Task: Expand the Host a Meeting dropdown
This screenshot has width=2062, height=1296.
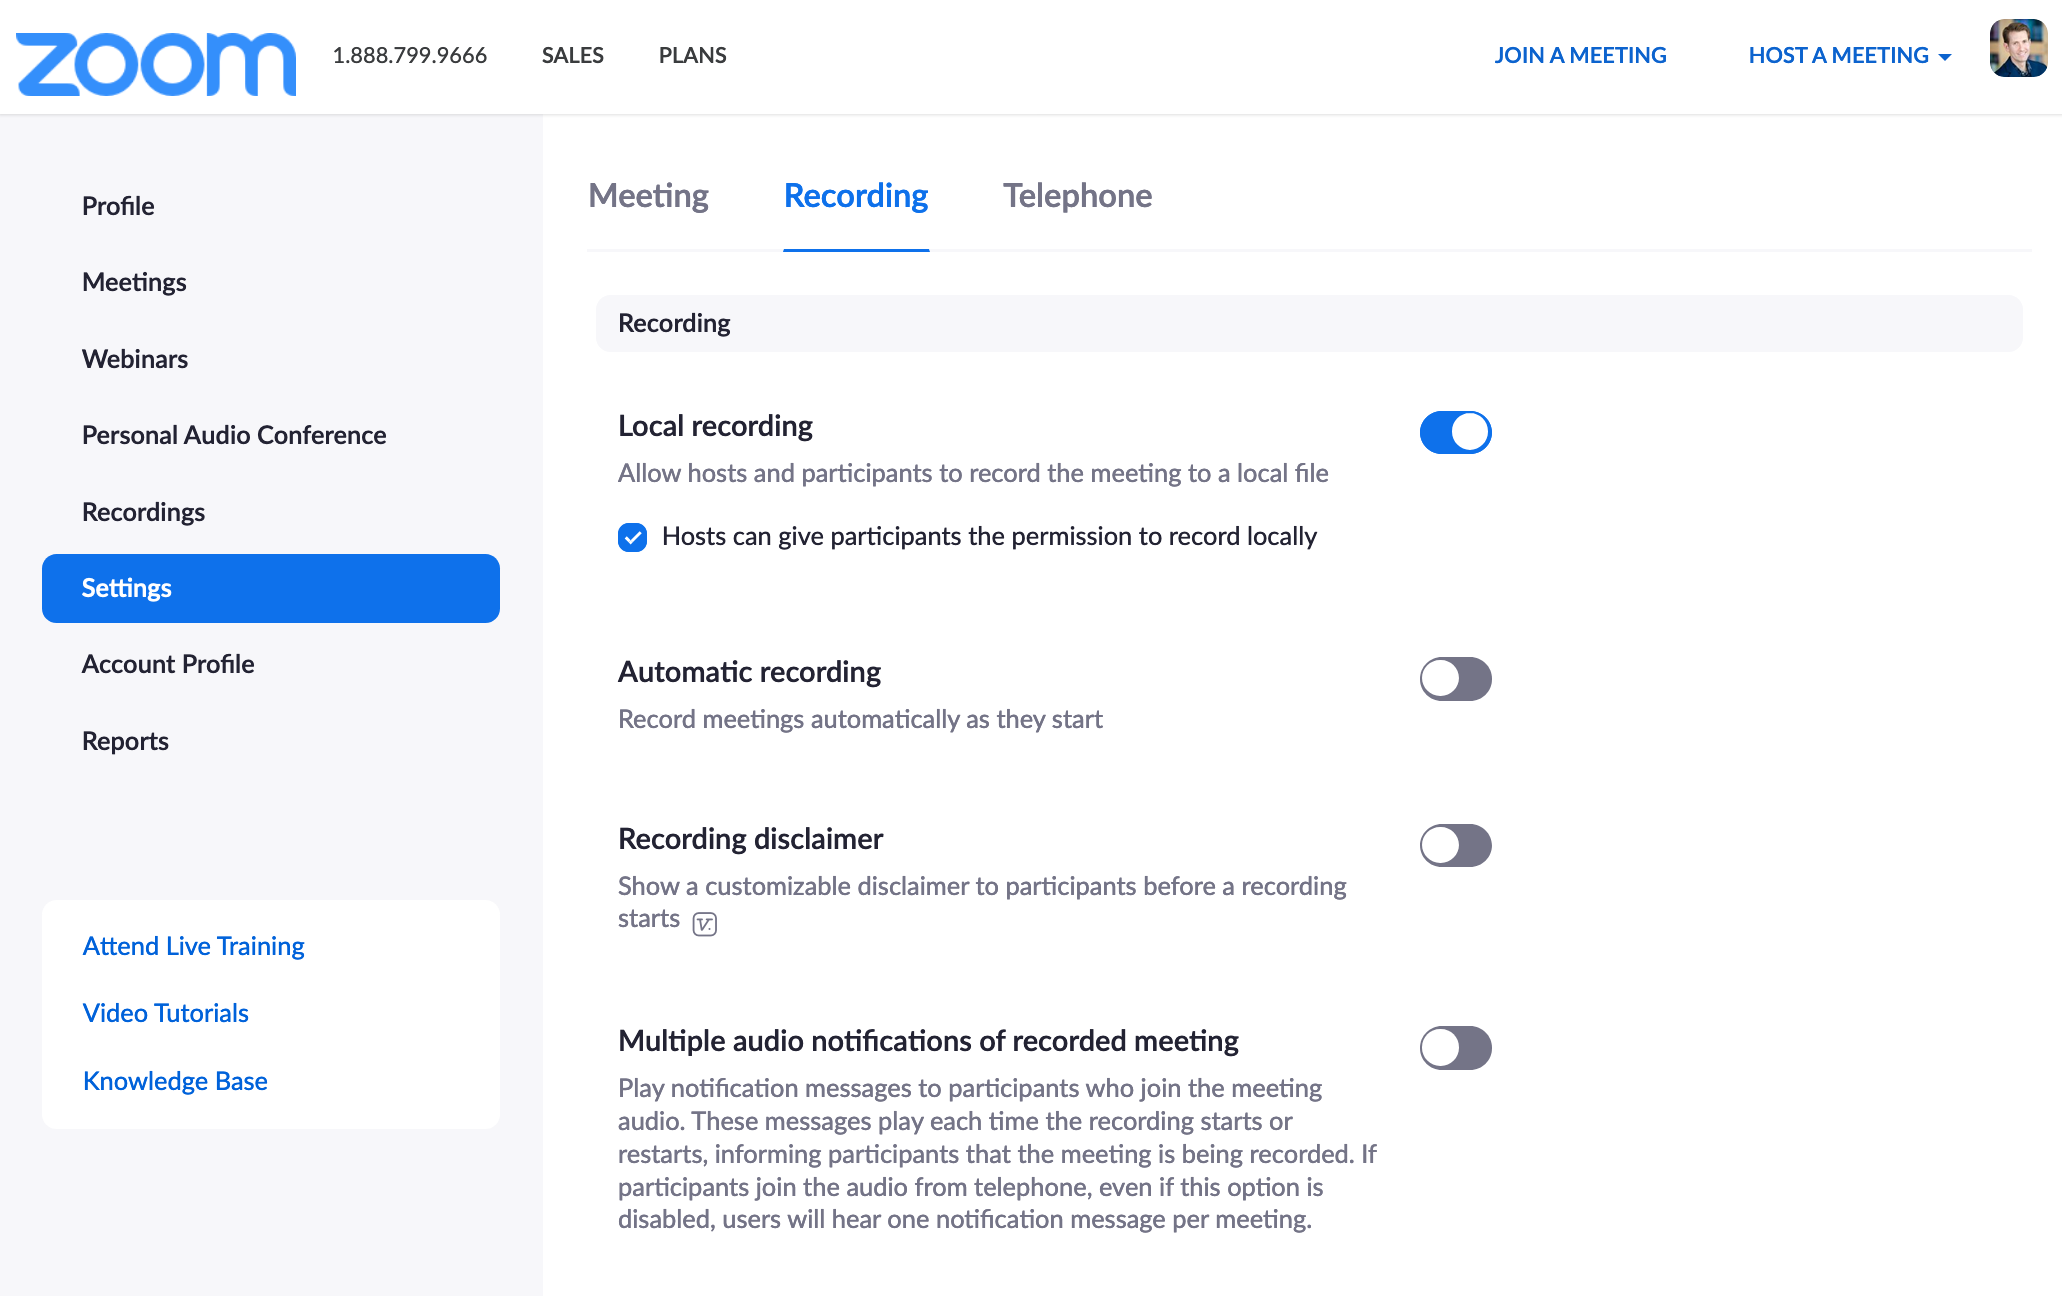Action: click(x=1849, y=56)
